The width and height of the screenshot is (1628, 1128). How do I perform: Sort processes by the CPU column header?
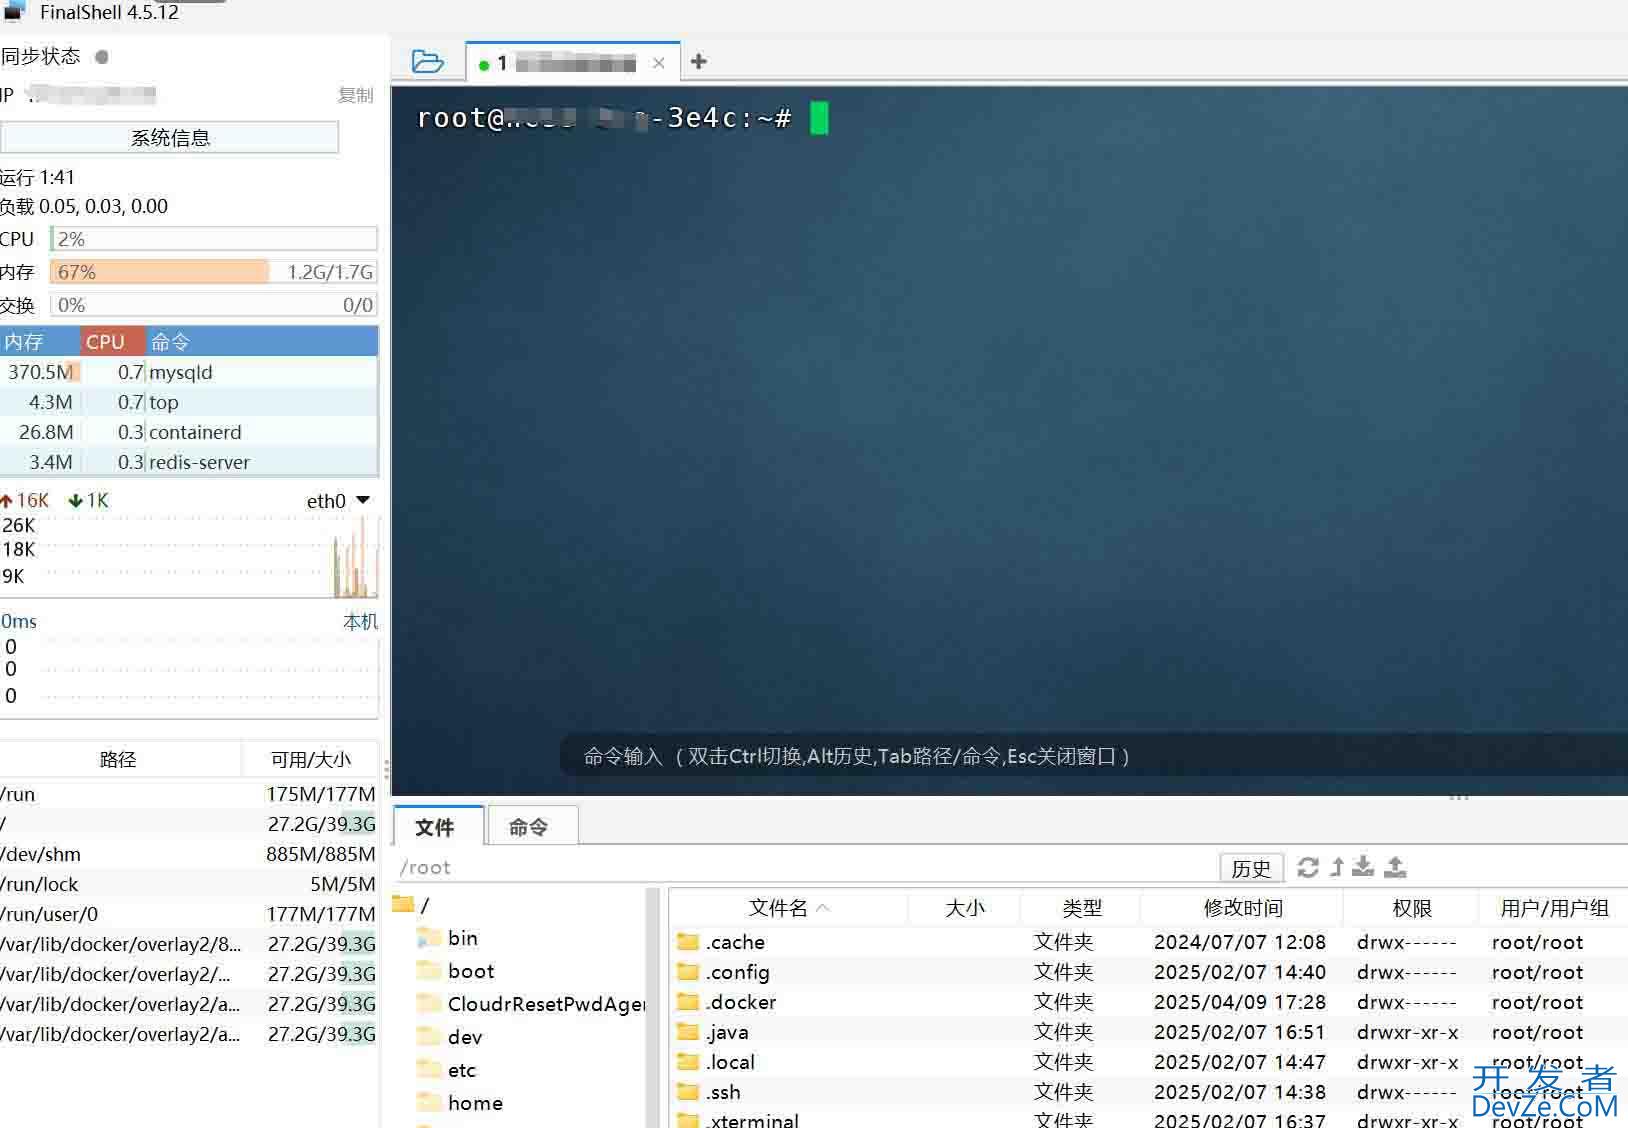coord(105,342)
